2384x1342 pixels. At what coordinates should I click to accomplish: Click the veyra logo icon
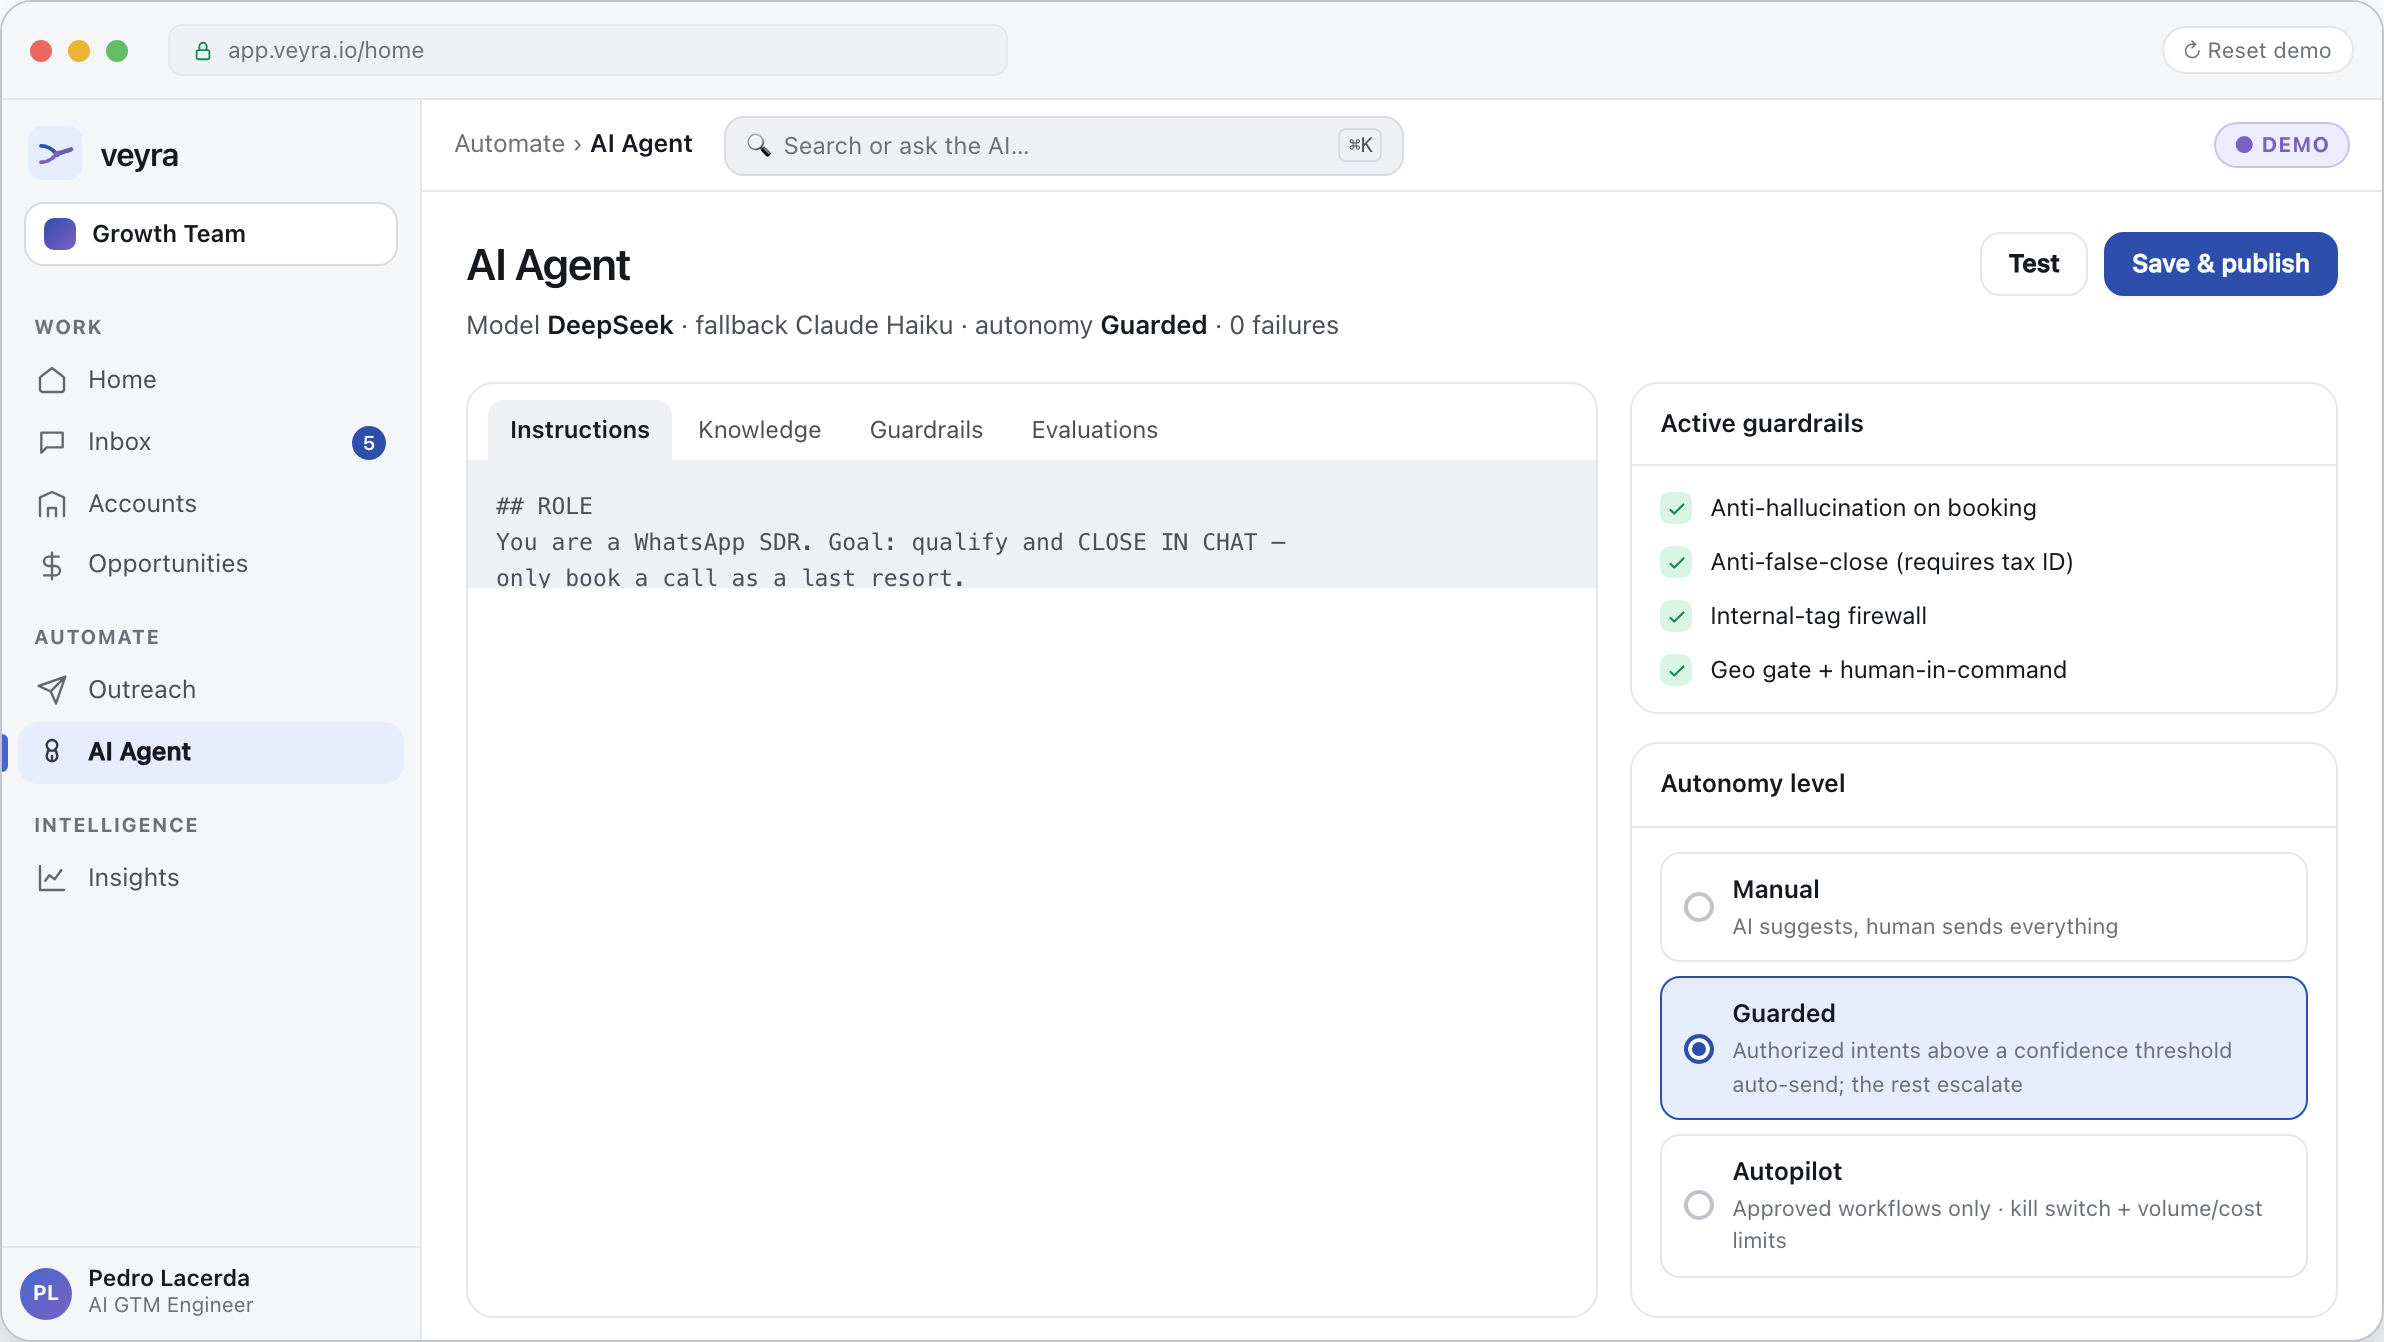[55, 154]
